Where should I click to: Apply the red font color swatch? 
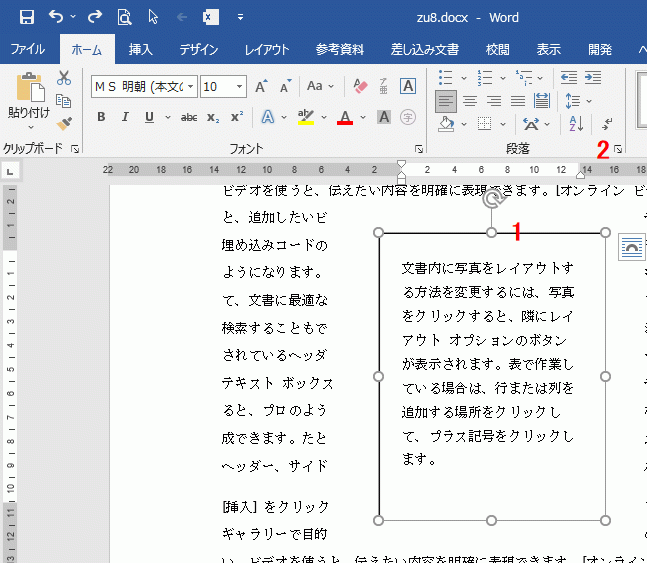click(x=345, y=118)
